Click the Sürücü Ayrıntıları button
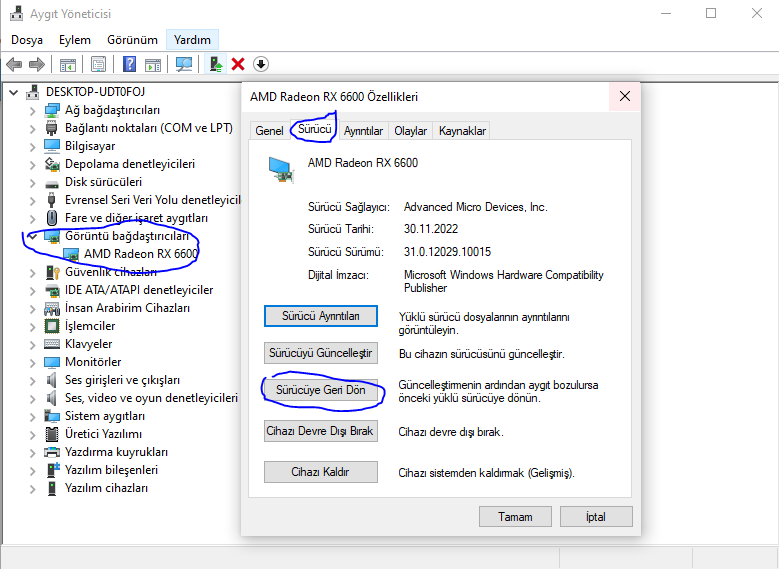The height and width of the screenshot is (569, 779). coord(320,316)
